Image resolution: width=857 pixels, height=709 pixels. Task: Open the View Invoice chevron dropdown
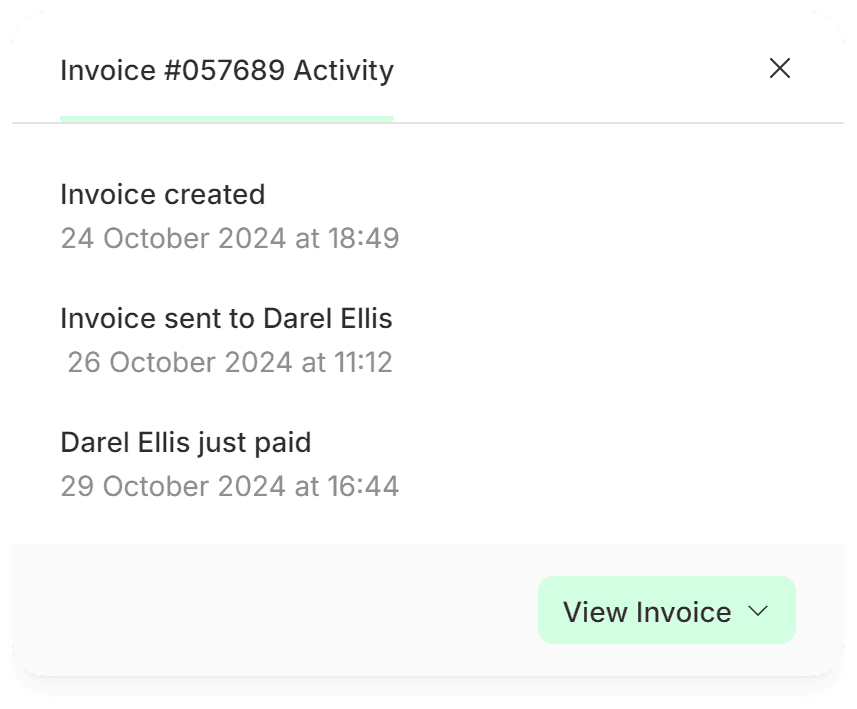[758, 611]
